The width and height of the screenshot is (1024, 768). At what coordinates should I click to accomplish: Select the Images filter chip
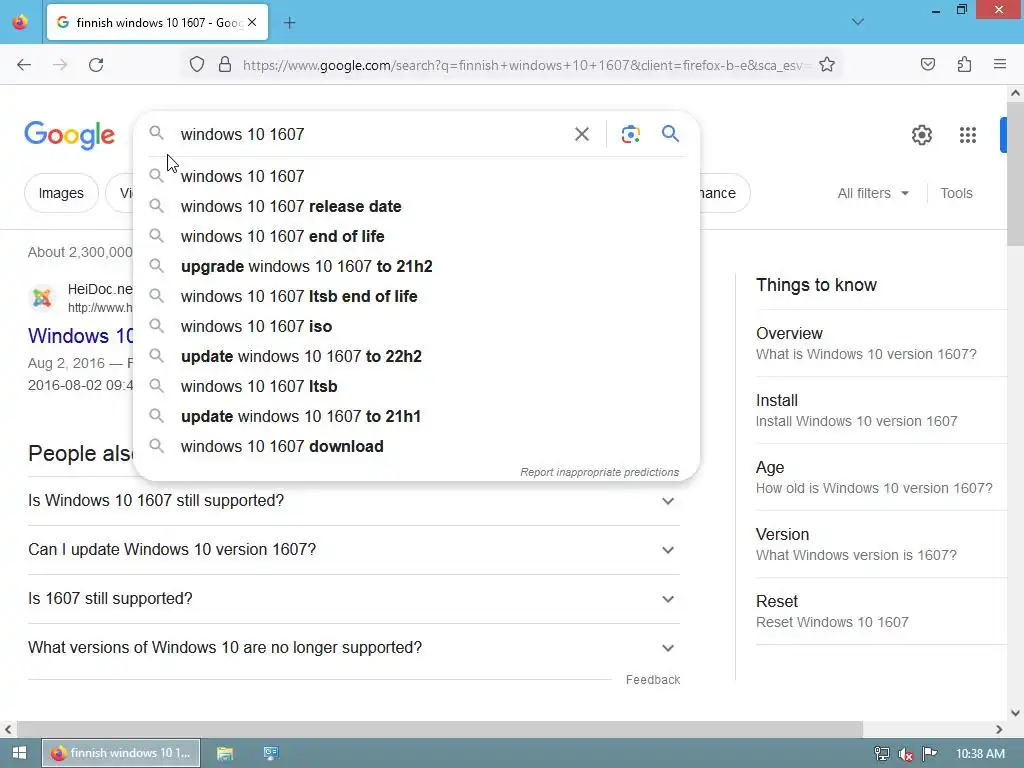[x=61, y=193]
